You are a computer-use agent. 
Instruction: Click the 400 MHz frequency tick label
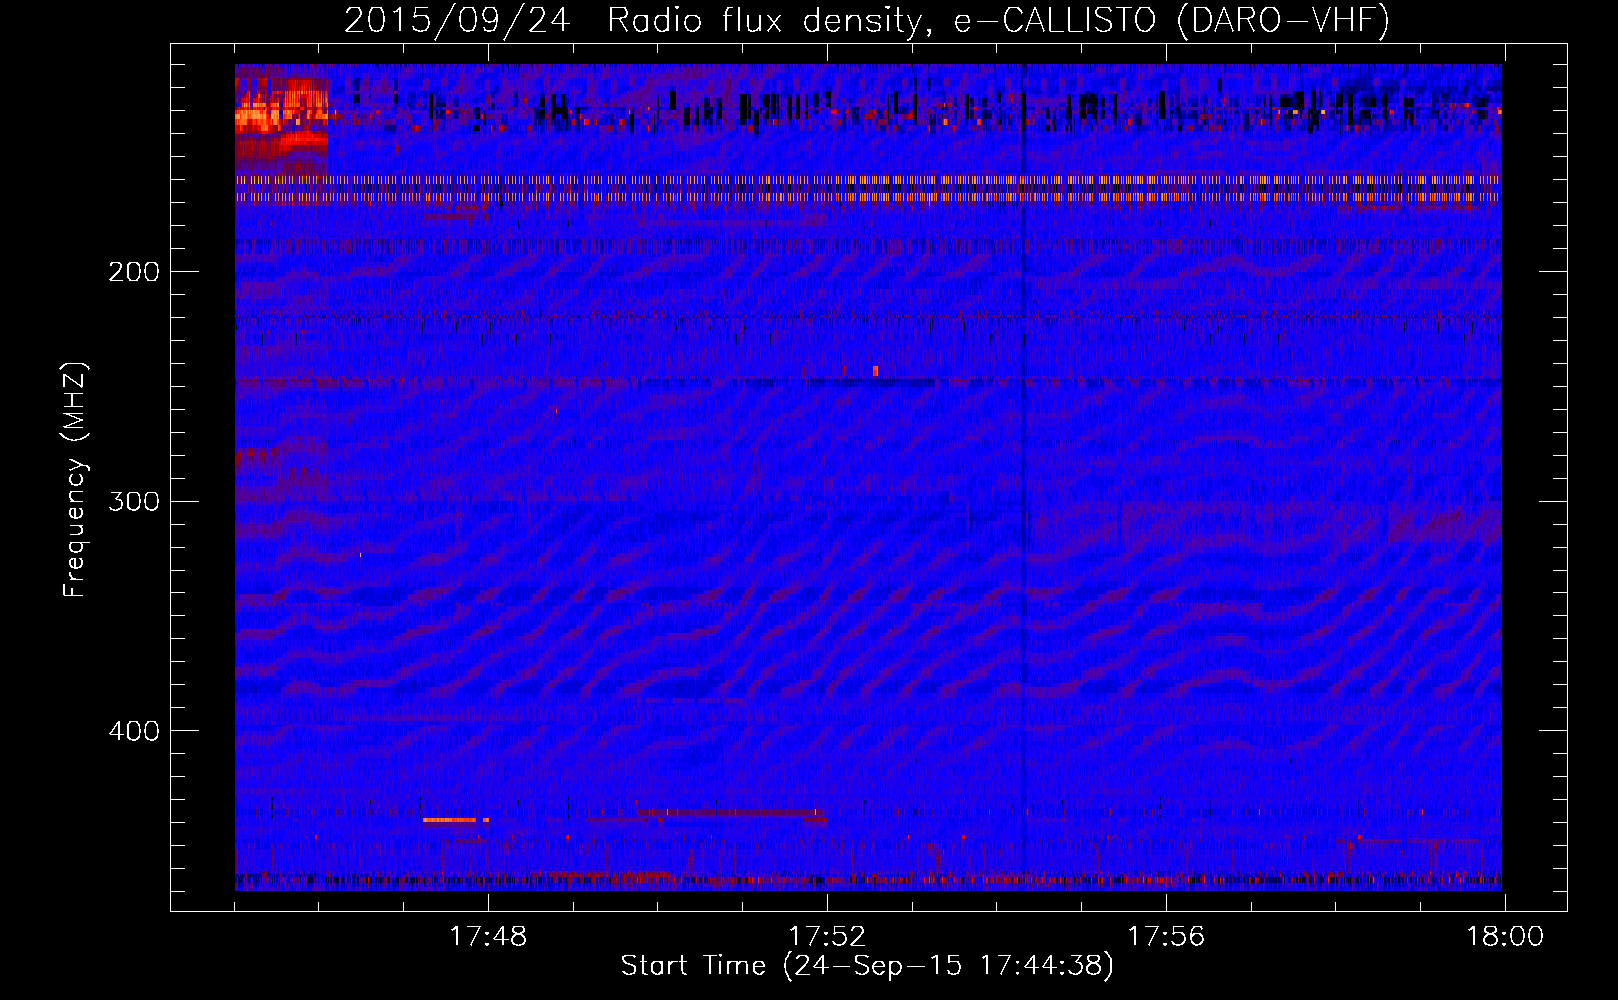click(x=134, y=731)
